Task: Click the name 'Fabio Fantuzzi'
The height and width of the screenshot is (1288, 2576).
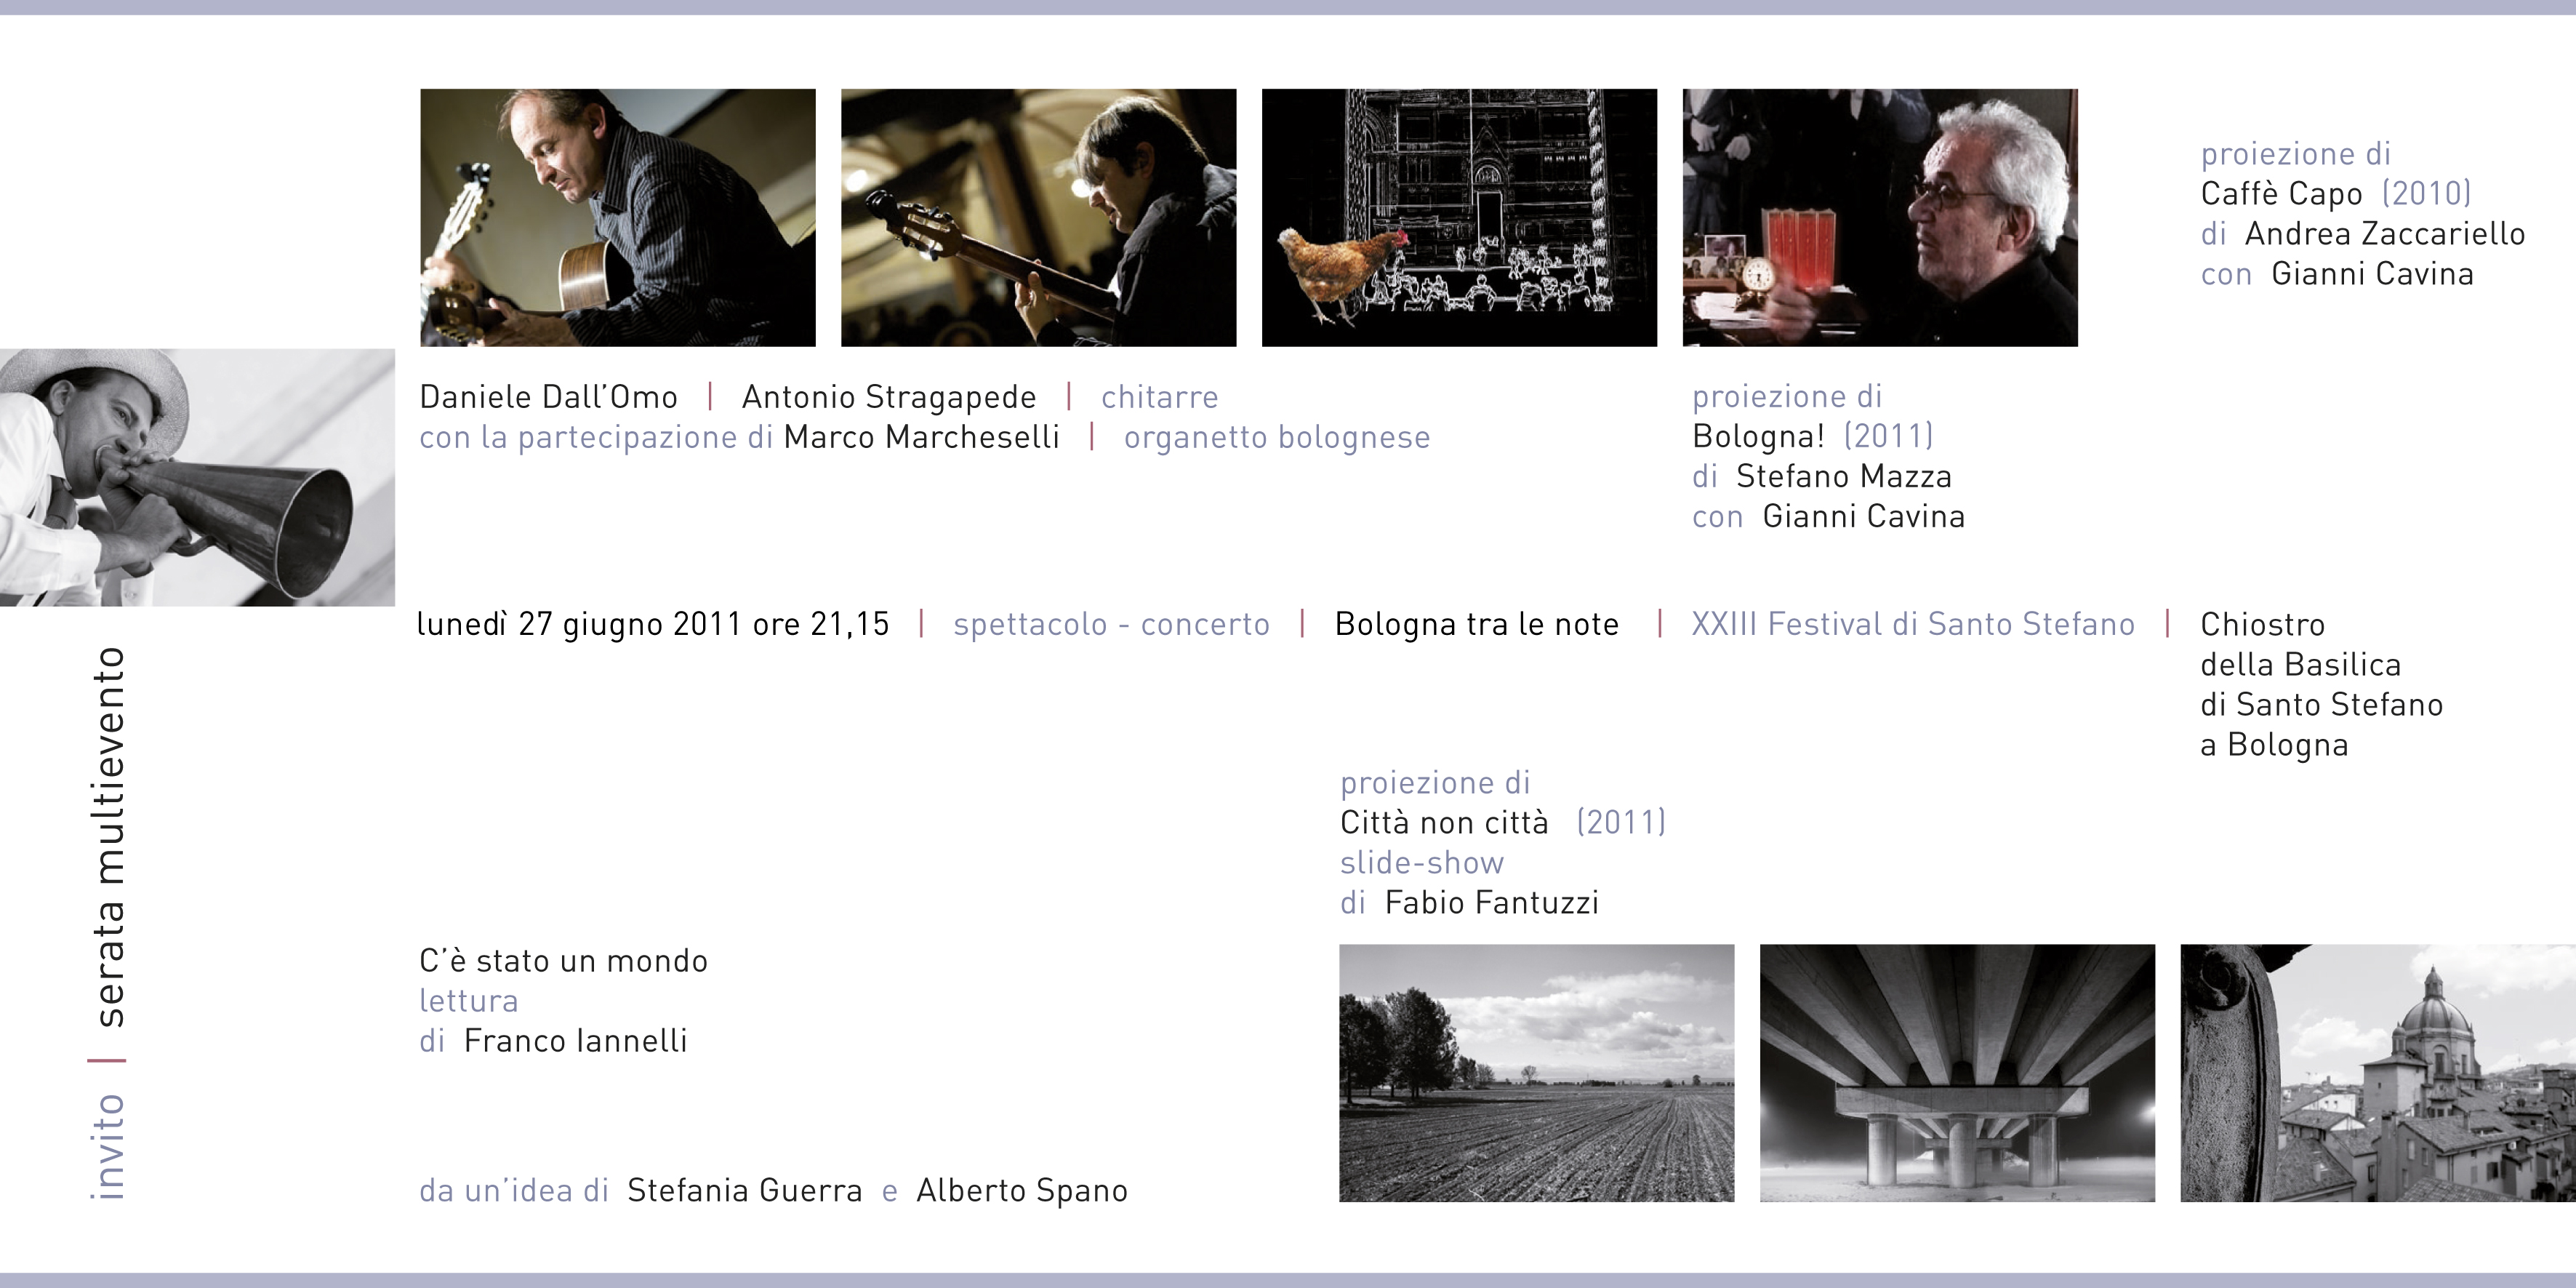Action: click(1491, 902)
